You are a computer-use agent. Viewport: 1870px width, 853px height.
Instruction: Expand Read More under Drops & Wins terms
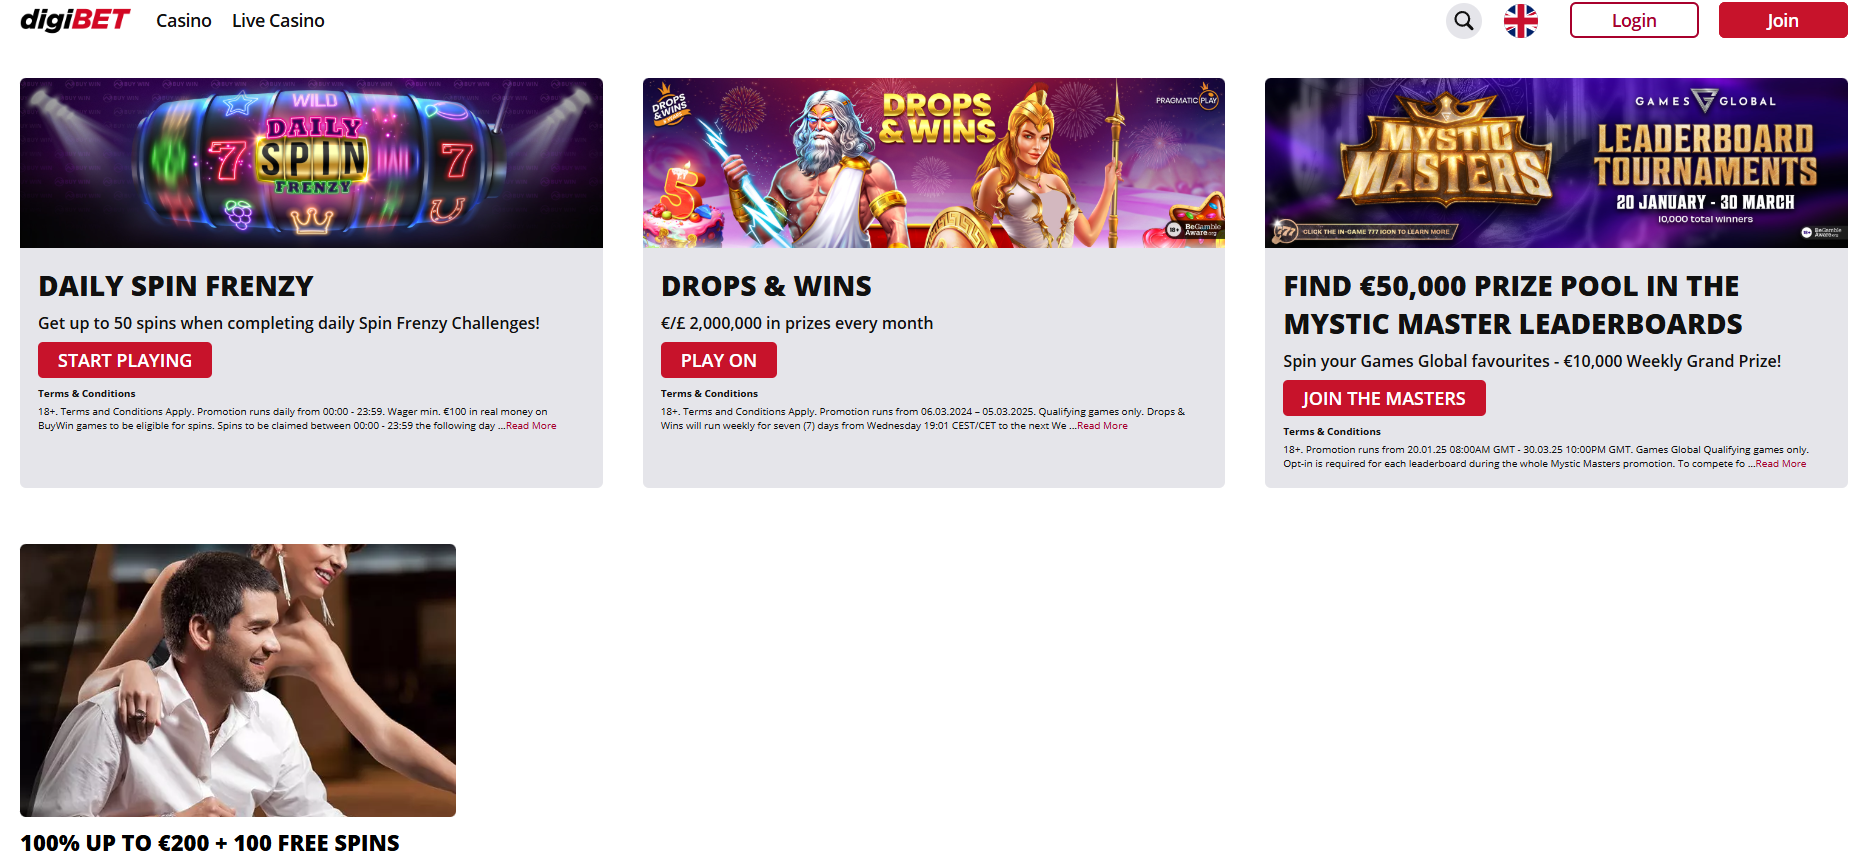point(1102,426)
